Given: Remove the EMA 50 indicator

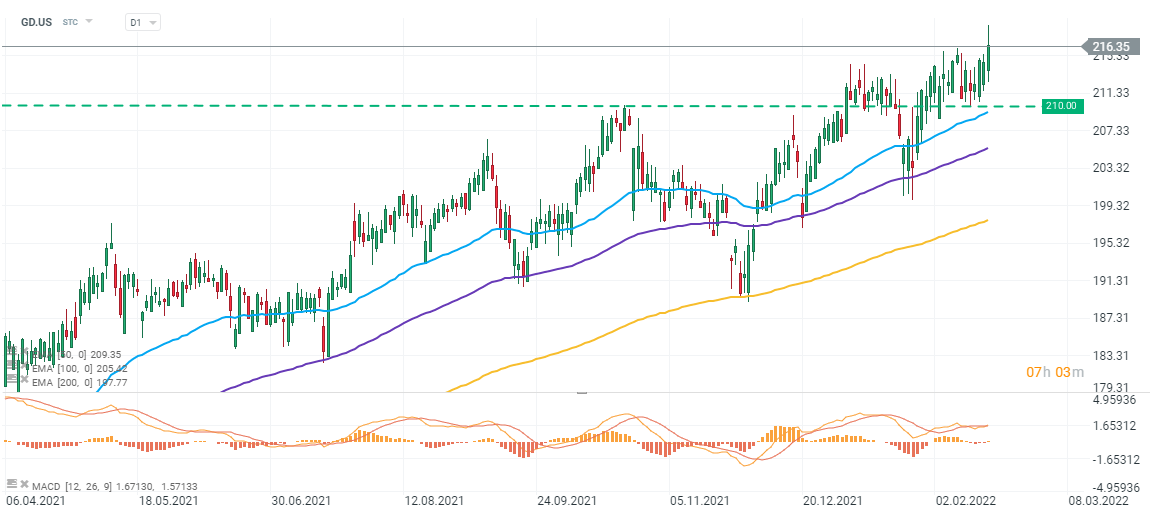Looking at the screenshot, I should [24, 351].
